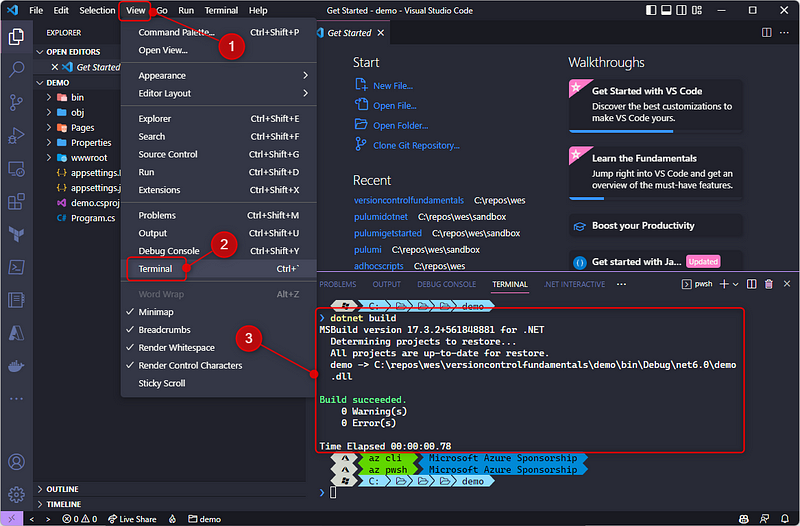Expand the Pages folder
Image resolution: width=800 pixels, height=526 pixels.
[82, 128]
